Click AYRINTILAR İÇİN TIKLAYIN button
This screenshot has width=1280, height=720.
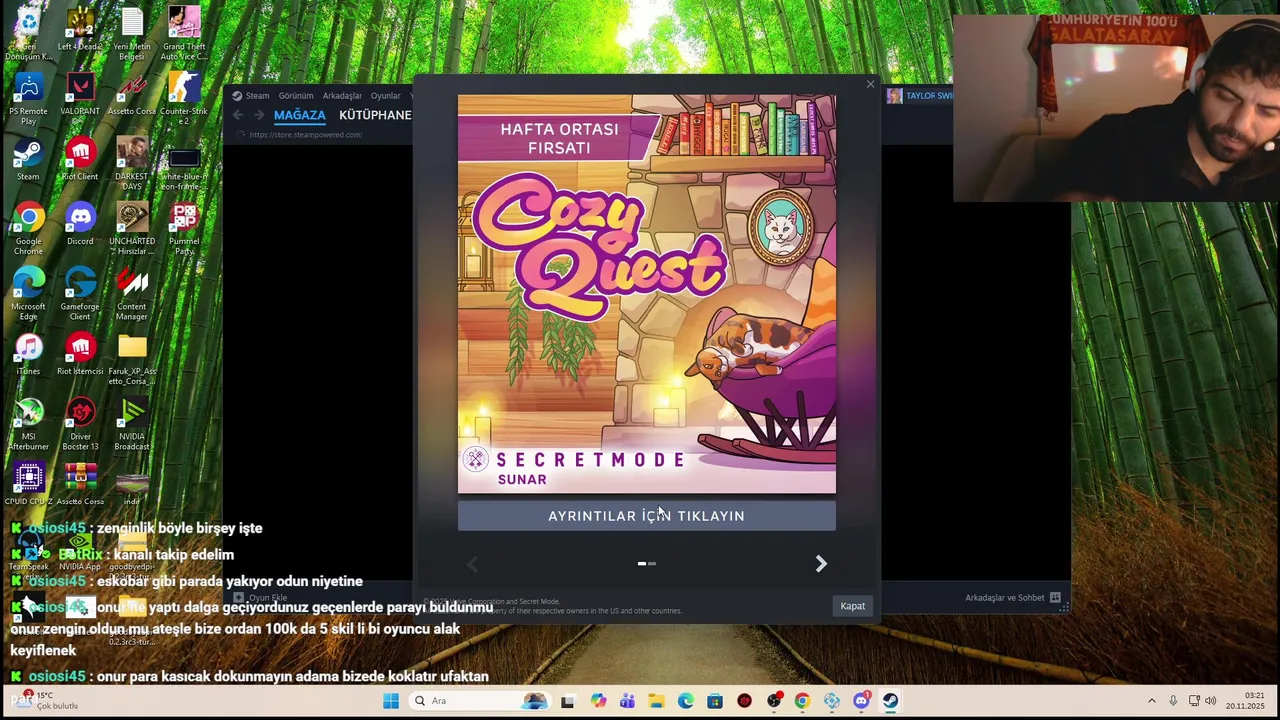[x=646, y=516]
